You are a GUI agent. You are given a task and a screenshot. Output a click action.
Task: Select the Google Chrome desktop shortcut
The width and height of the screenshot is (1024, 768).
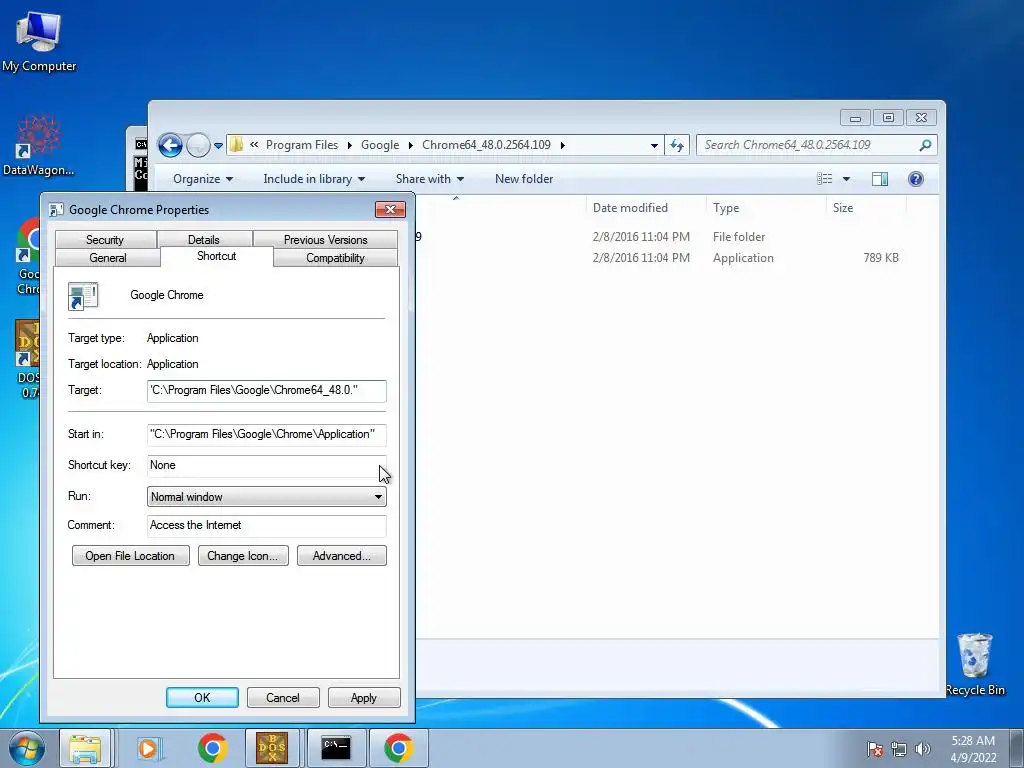pos(29,256)
